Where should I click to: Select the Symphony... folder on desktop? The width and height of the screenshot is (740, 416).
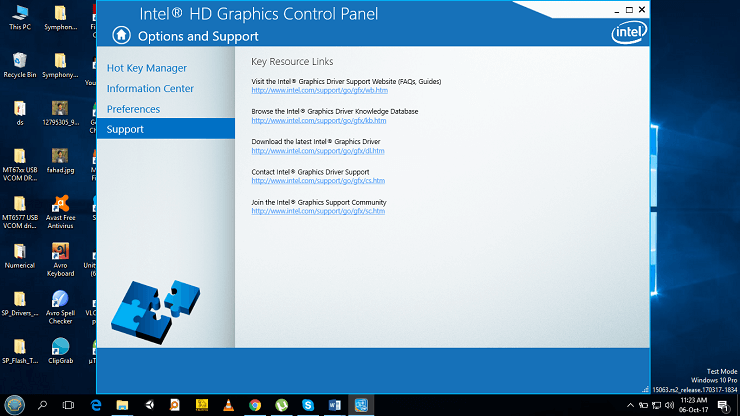click(60, 65)
